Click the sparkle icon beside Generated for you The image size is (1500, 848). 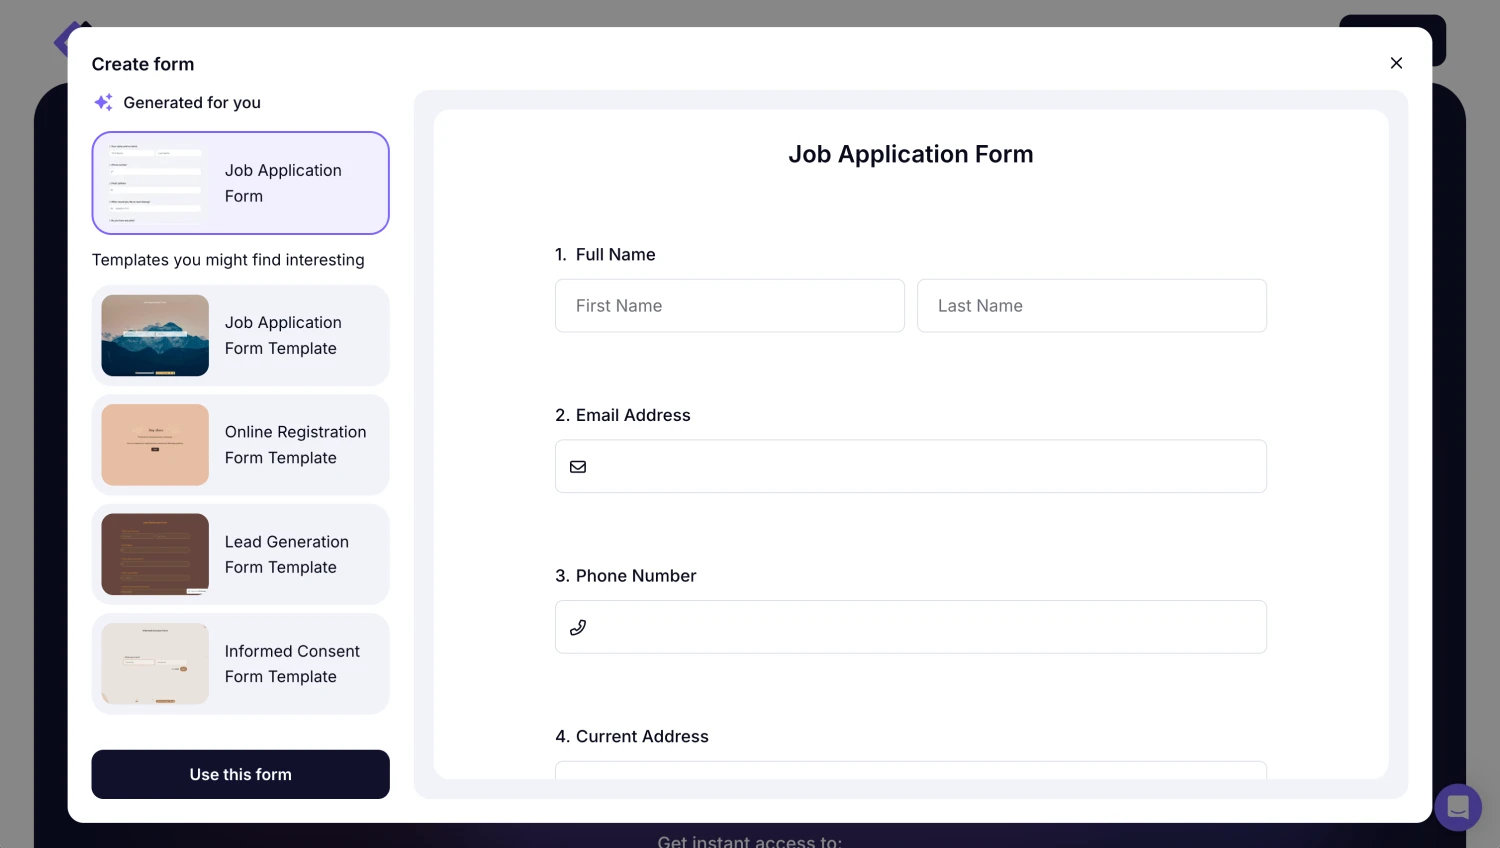[103, 102]
